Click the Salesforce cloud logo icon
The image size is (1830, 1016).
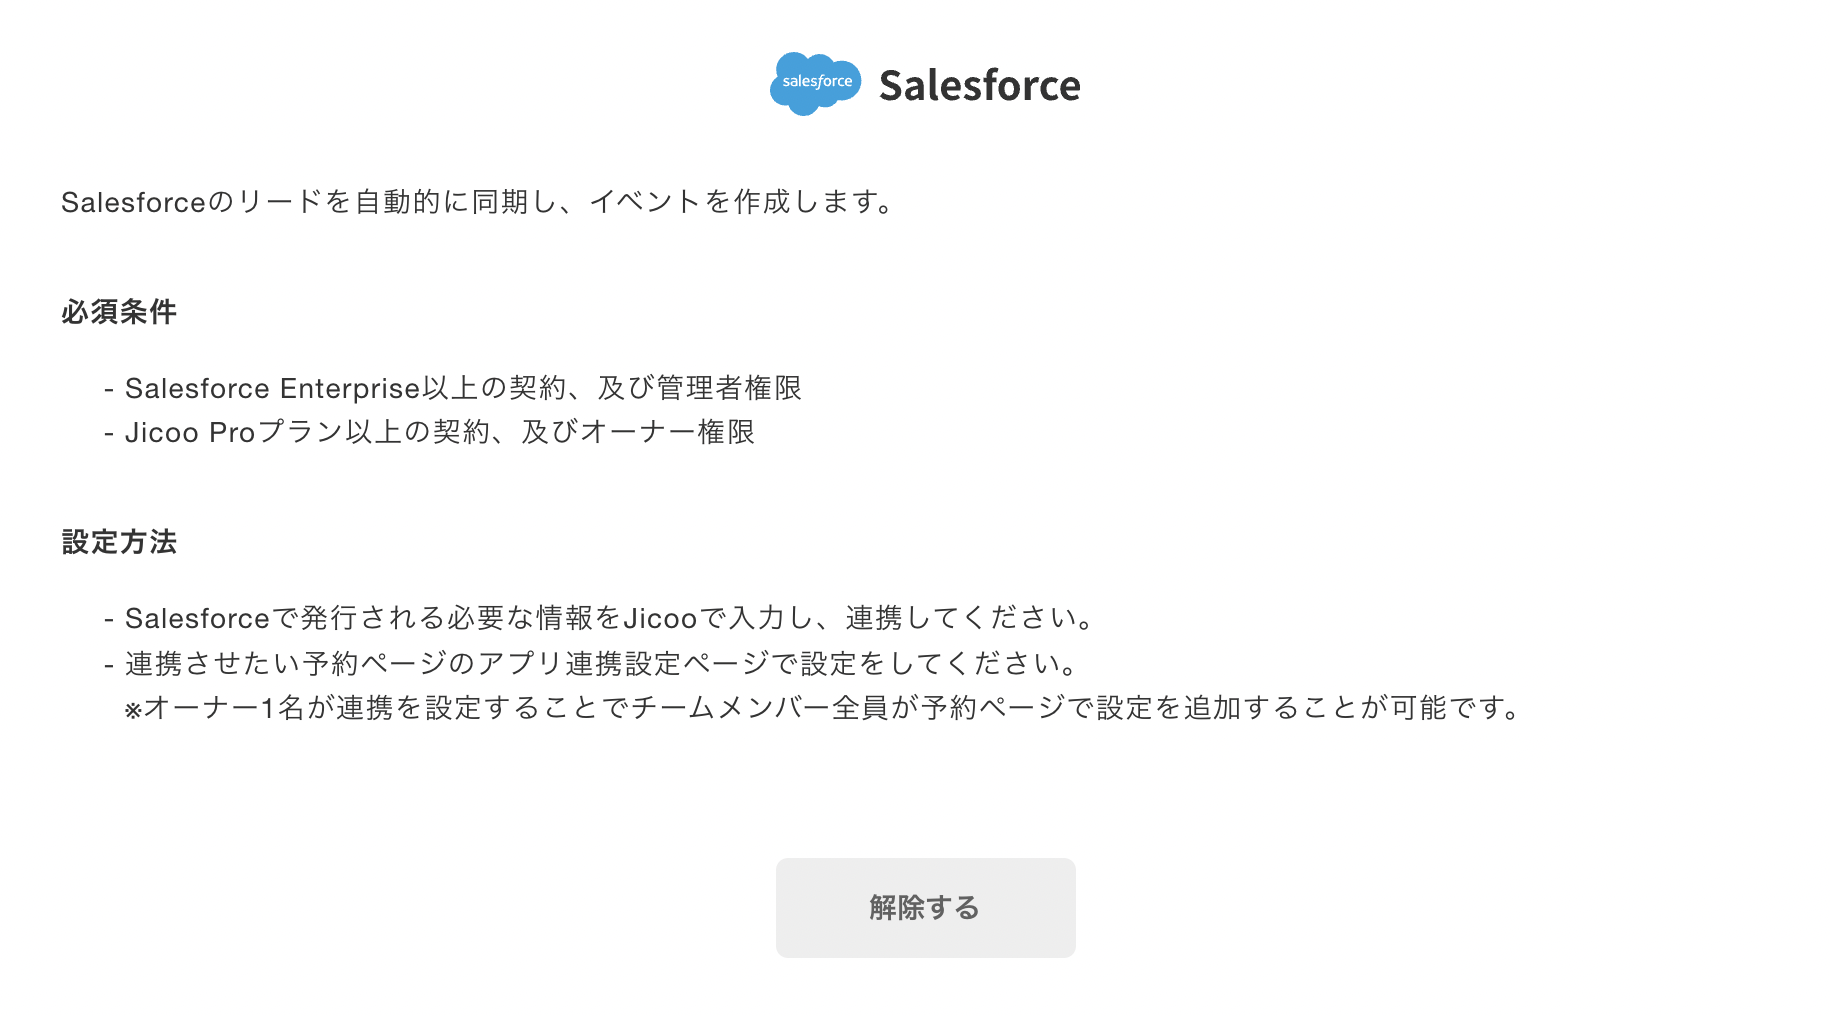815,83
